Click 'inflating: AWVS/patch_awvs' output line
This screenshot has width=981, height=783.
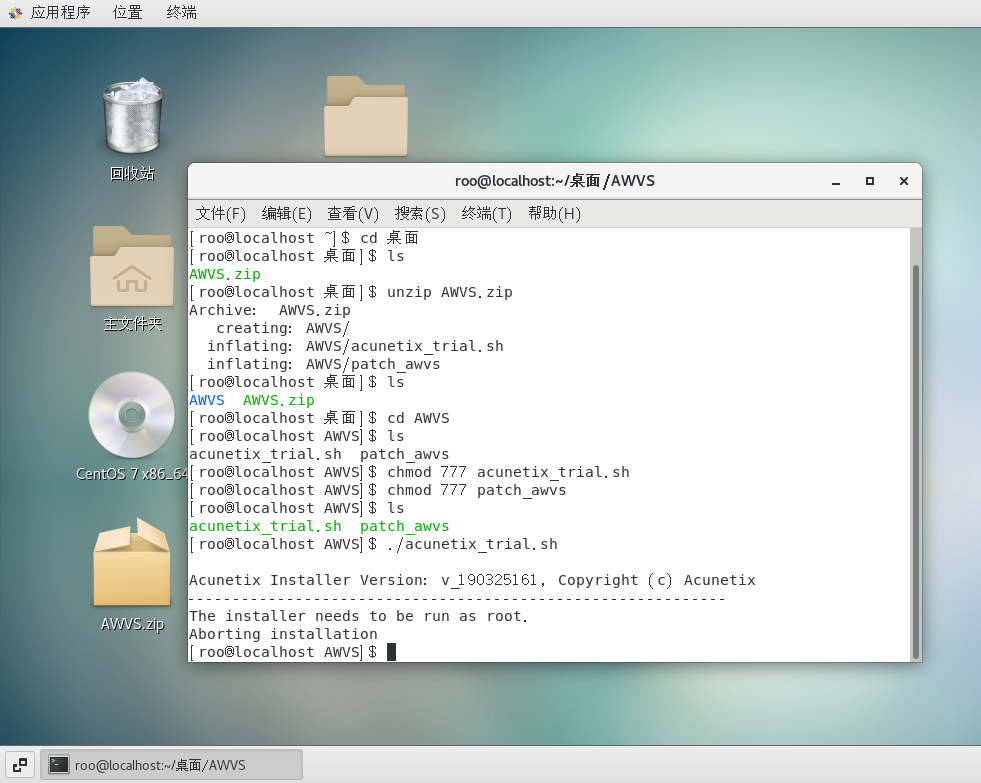(x=323, y=364)
